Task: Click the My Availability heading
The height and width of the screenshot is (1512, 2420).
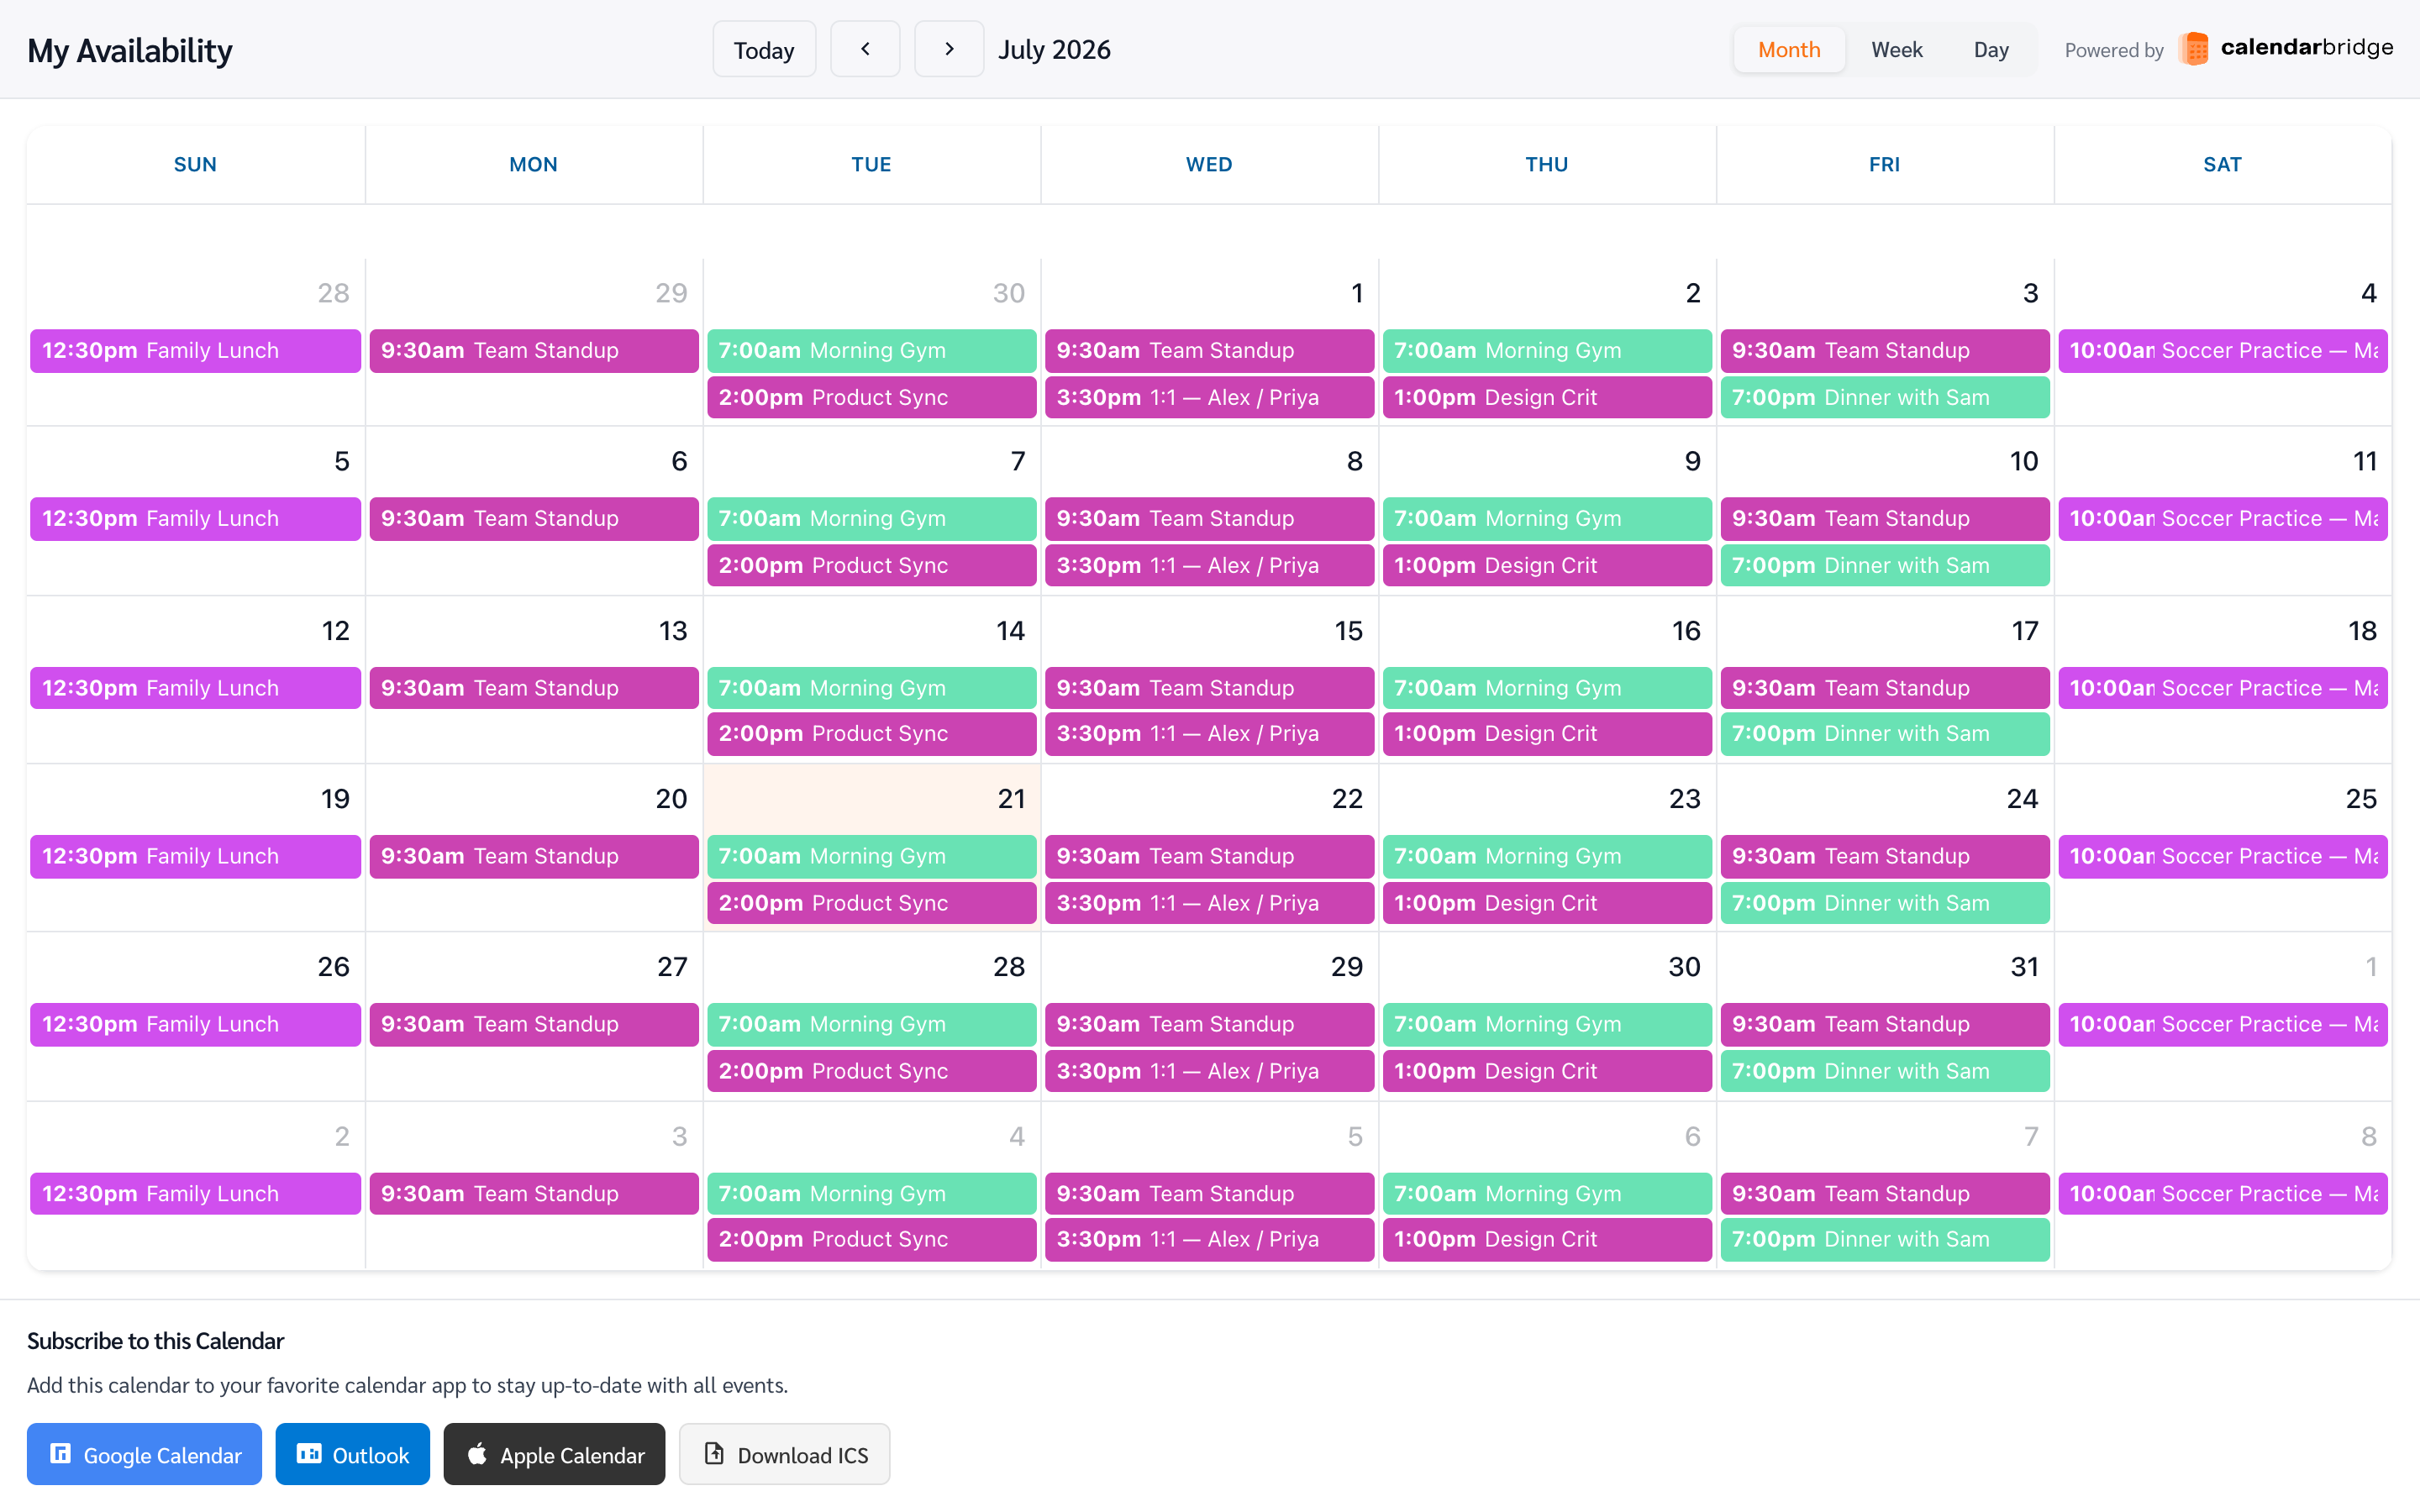Action: click(130, 50)
